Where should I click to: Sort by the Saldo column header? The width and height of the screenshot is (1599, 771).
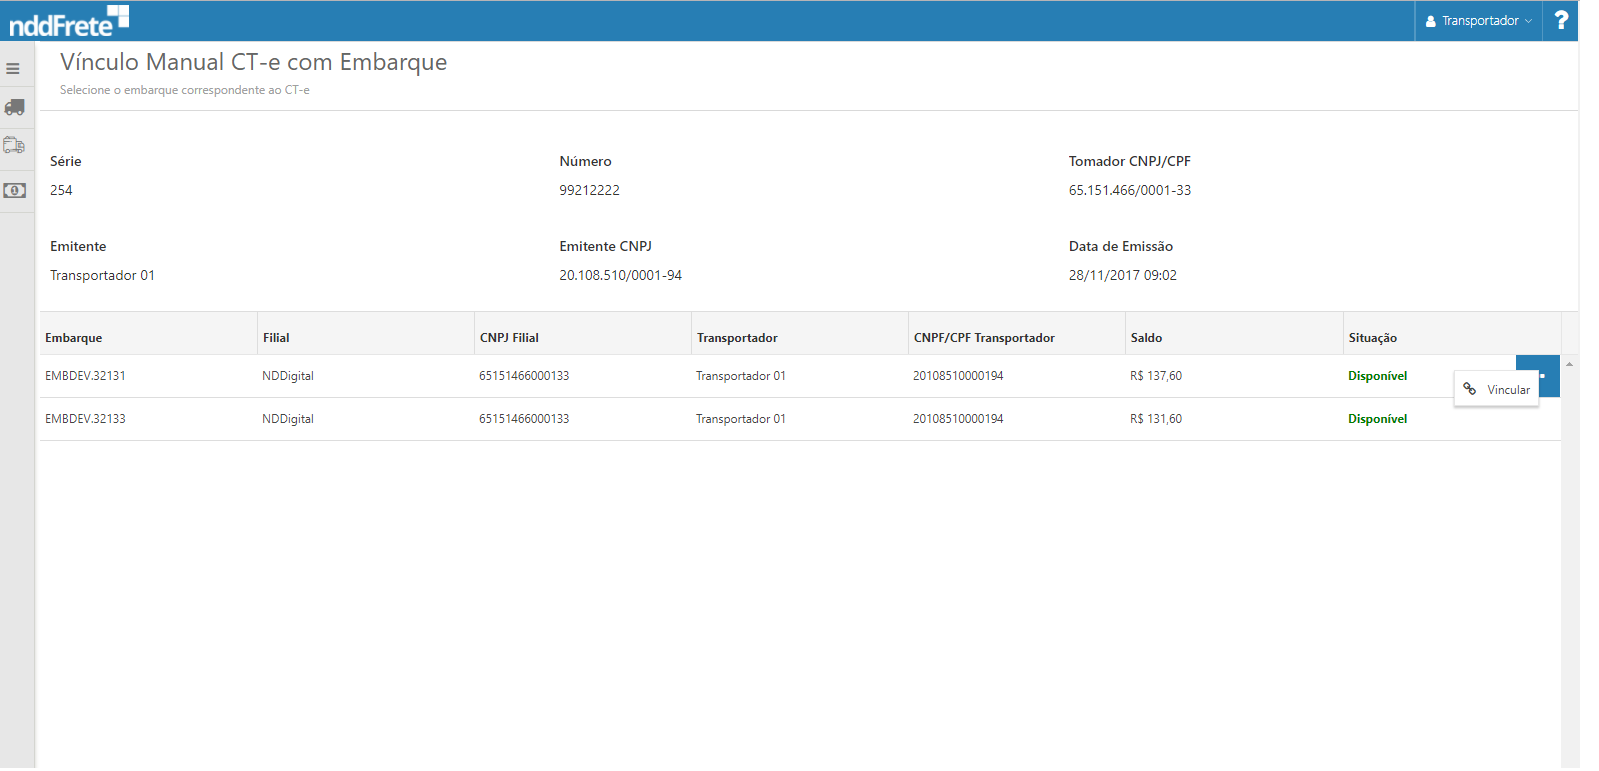coord(1146,338)
